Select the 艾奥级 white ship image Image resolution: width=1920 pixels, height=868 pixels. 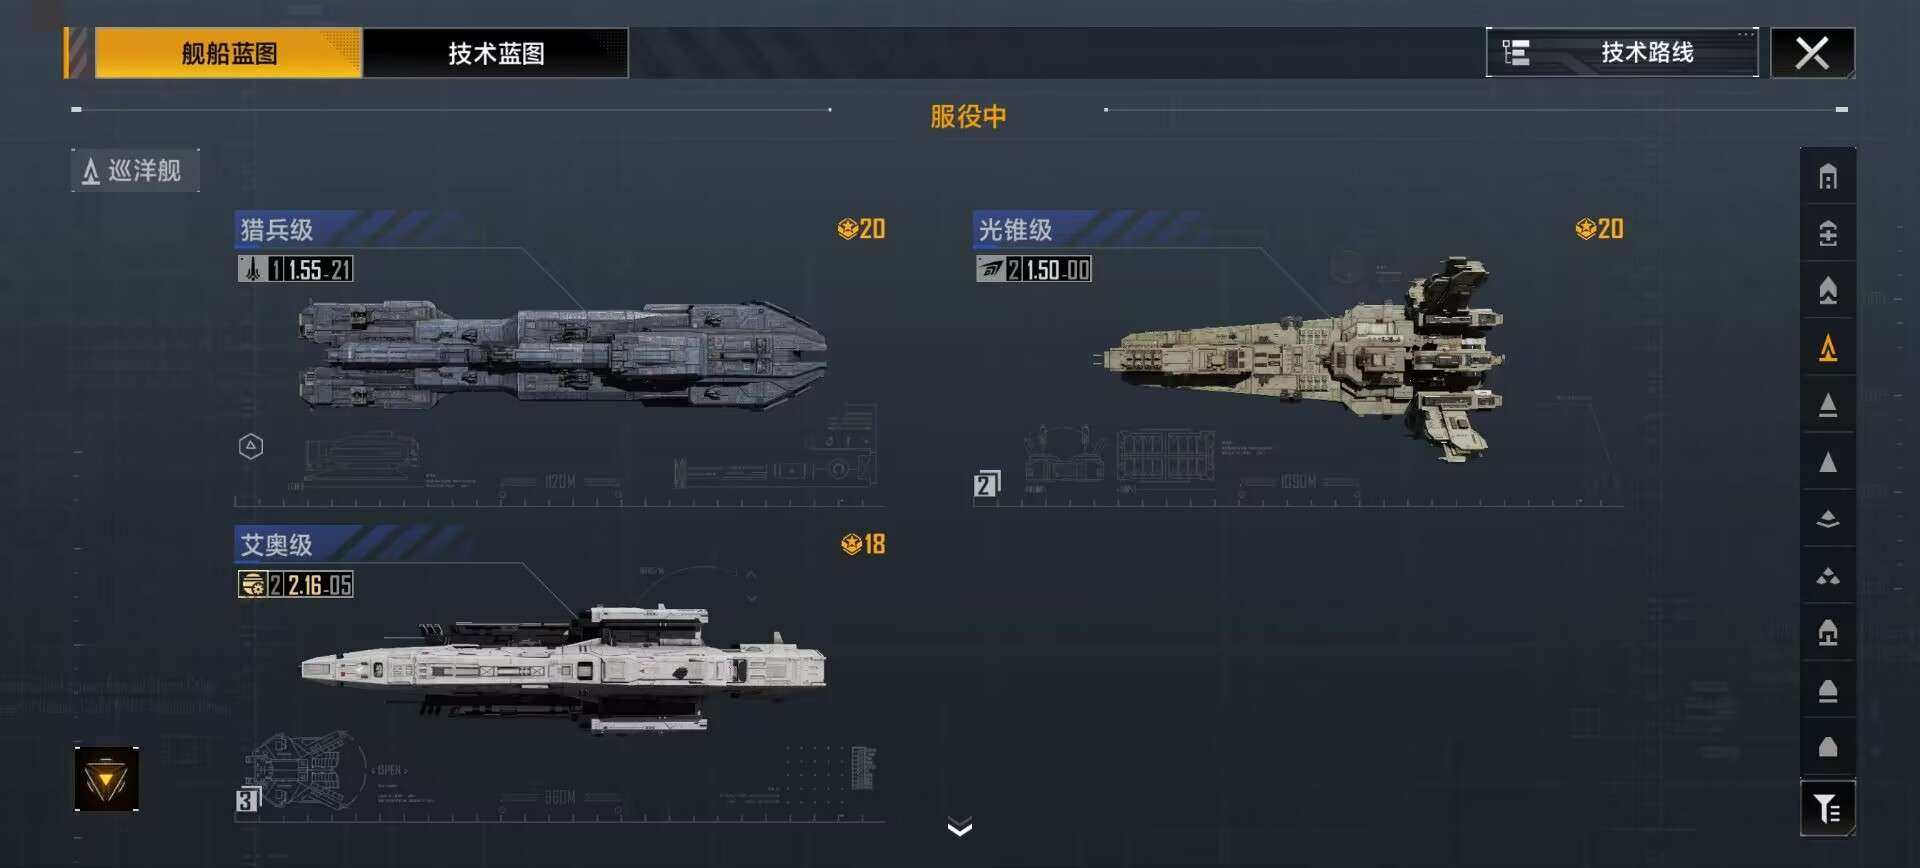[563, 668]
